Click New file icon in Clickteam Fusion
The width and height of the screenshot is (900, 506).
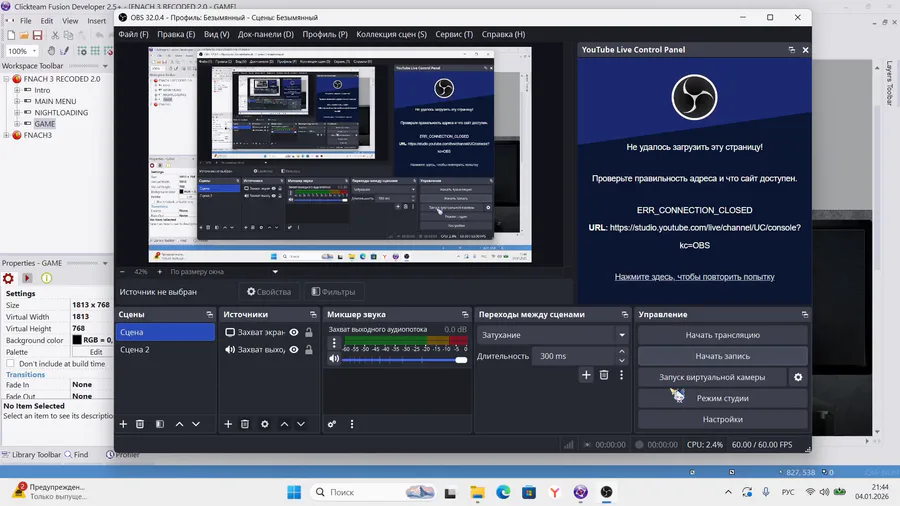[x=11, y=36]
